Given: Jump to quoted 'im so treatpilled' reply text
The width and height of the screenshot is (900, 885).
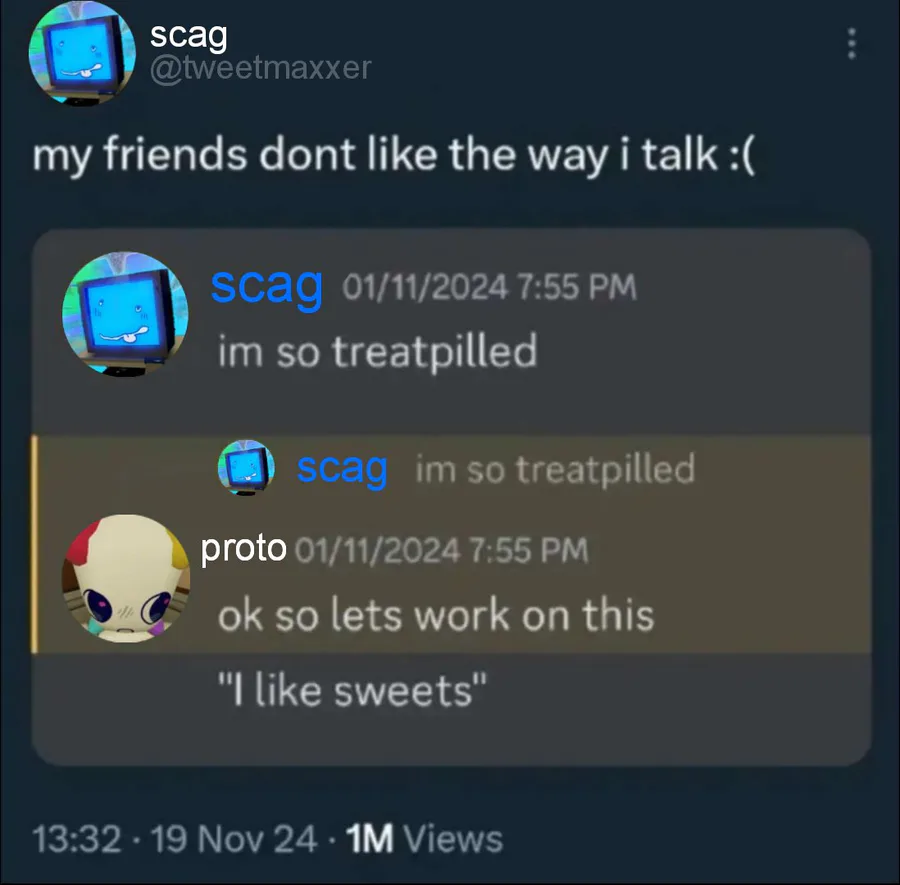Looking at the screenshot, I should point(555,469).
